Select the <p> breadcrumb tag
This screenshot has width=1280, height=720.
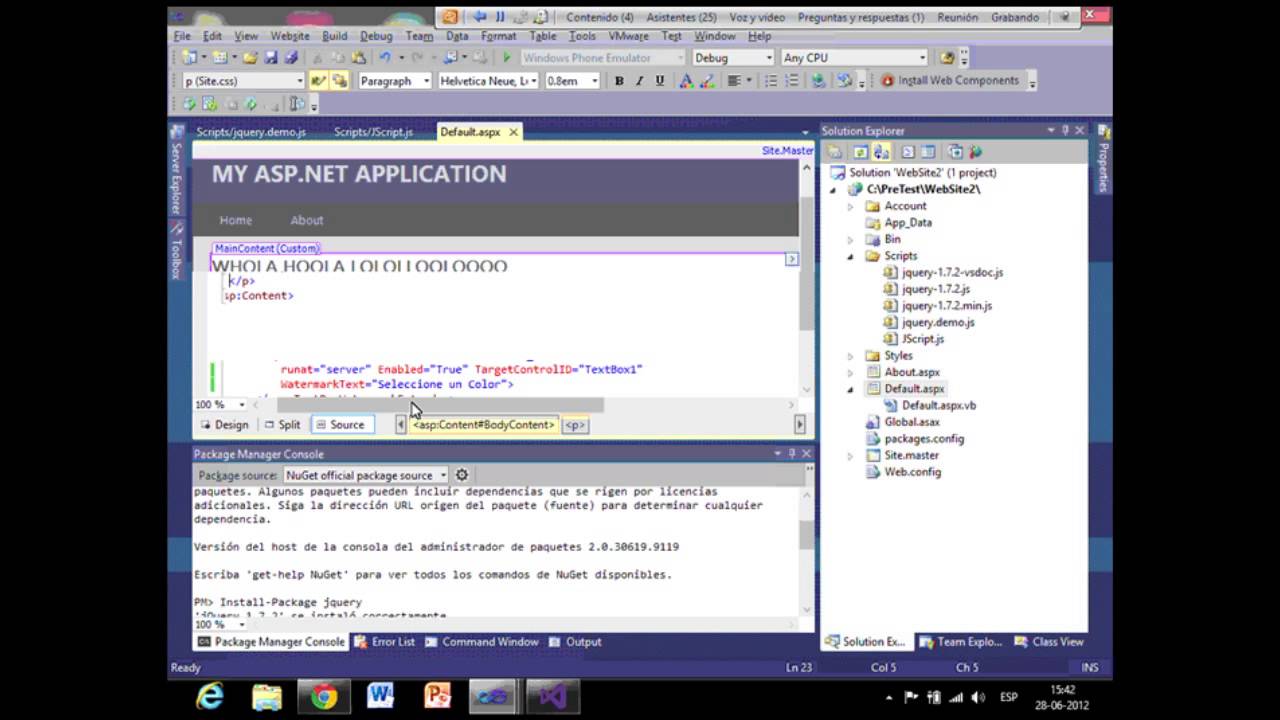pos(575,425)
